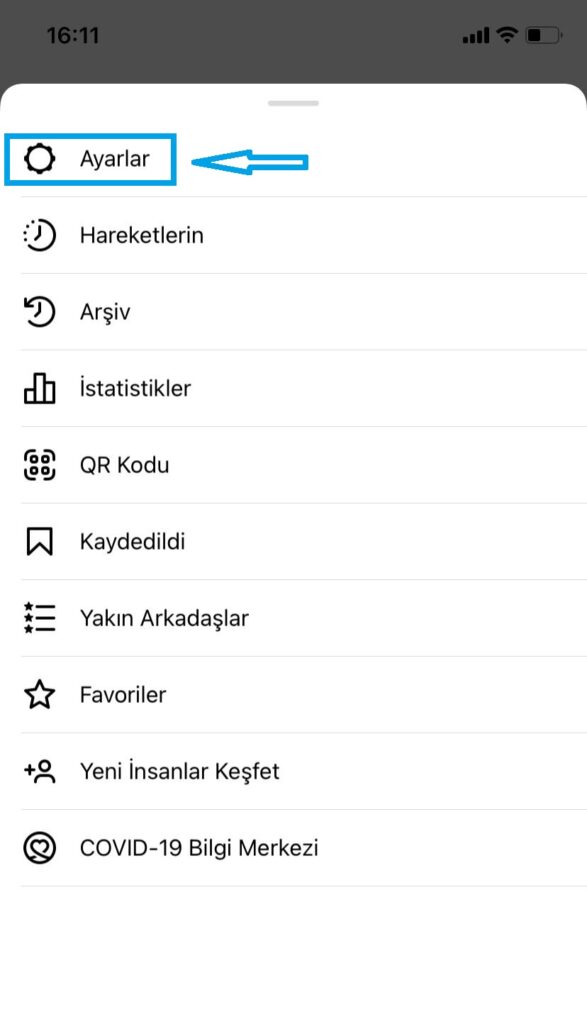The height and width of the screenshot is (1024, 587).
Task: Tap the Arşiv history icon
Action: point(39,312)
